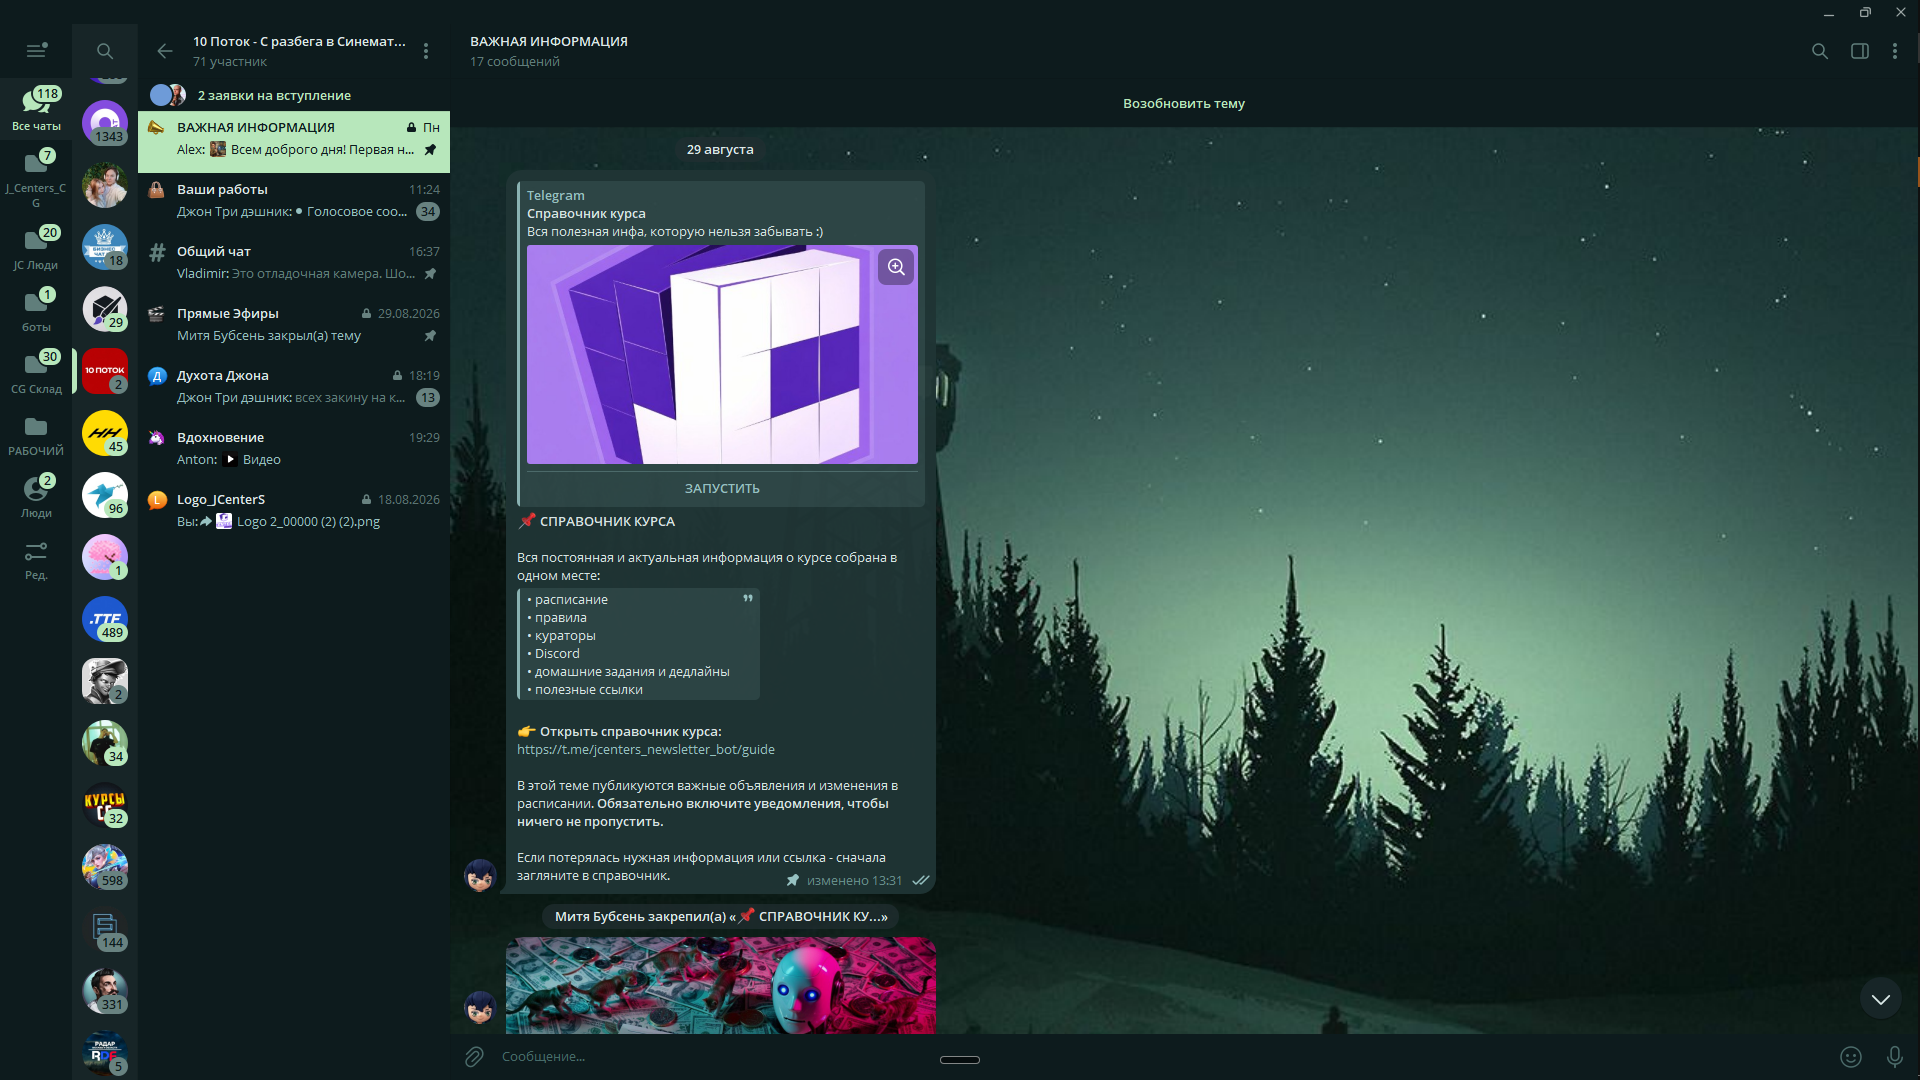Image resolution: width=1920 pixels, height=1080 pixels.
Task: Toggle the right info sidebar
Action: pyautogui.click(x=1860, y=51)
